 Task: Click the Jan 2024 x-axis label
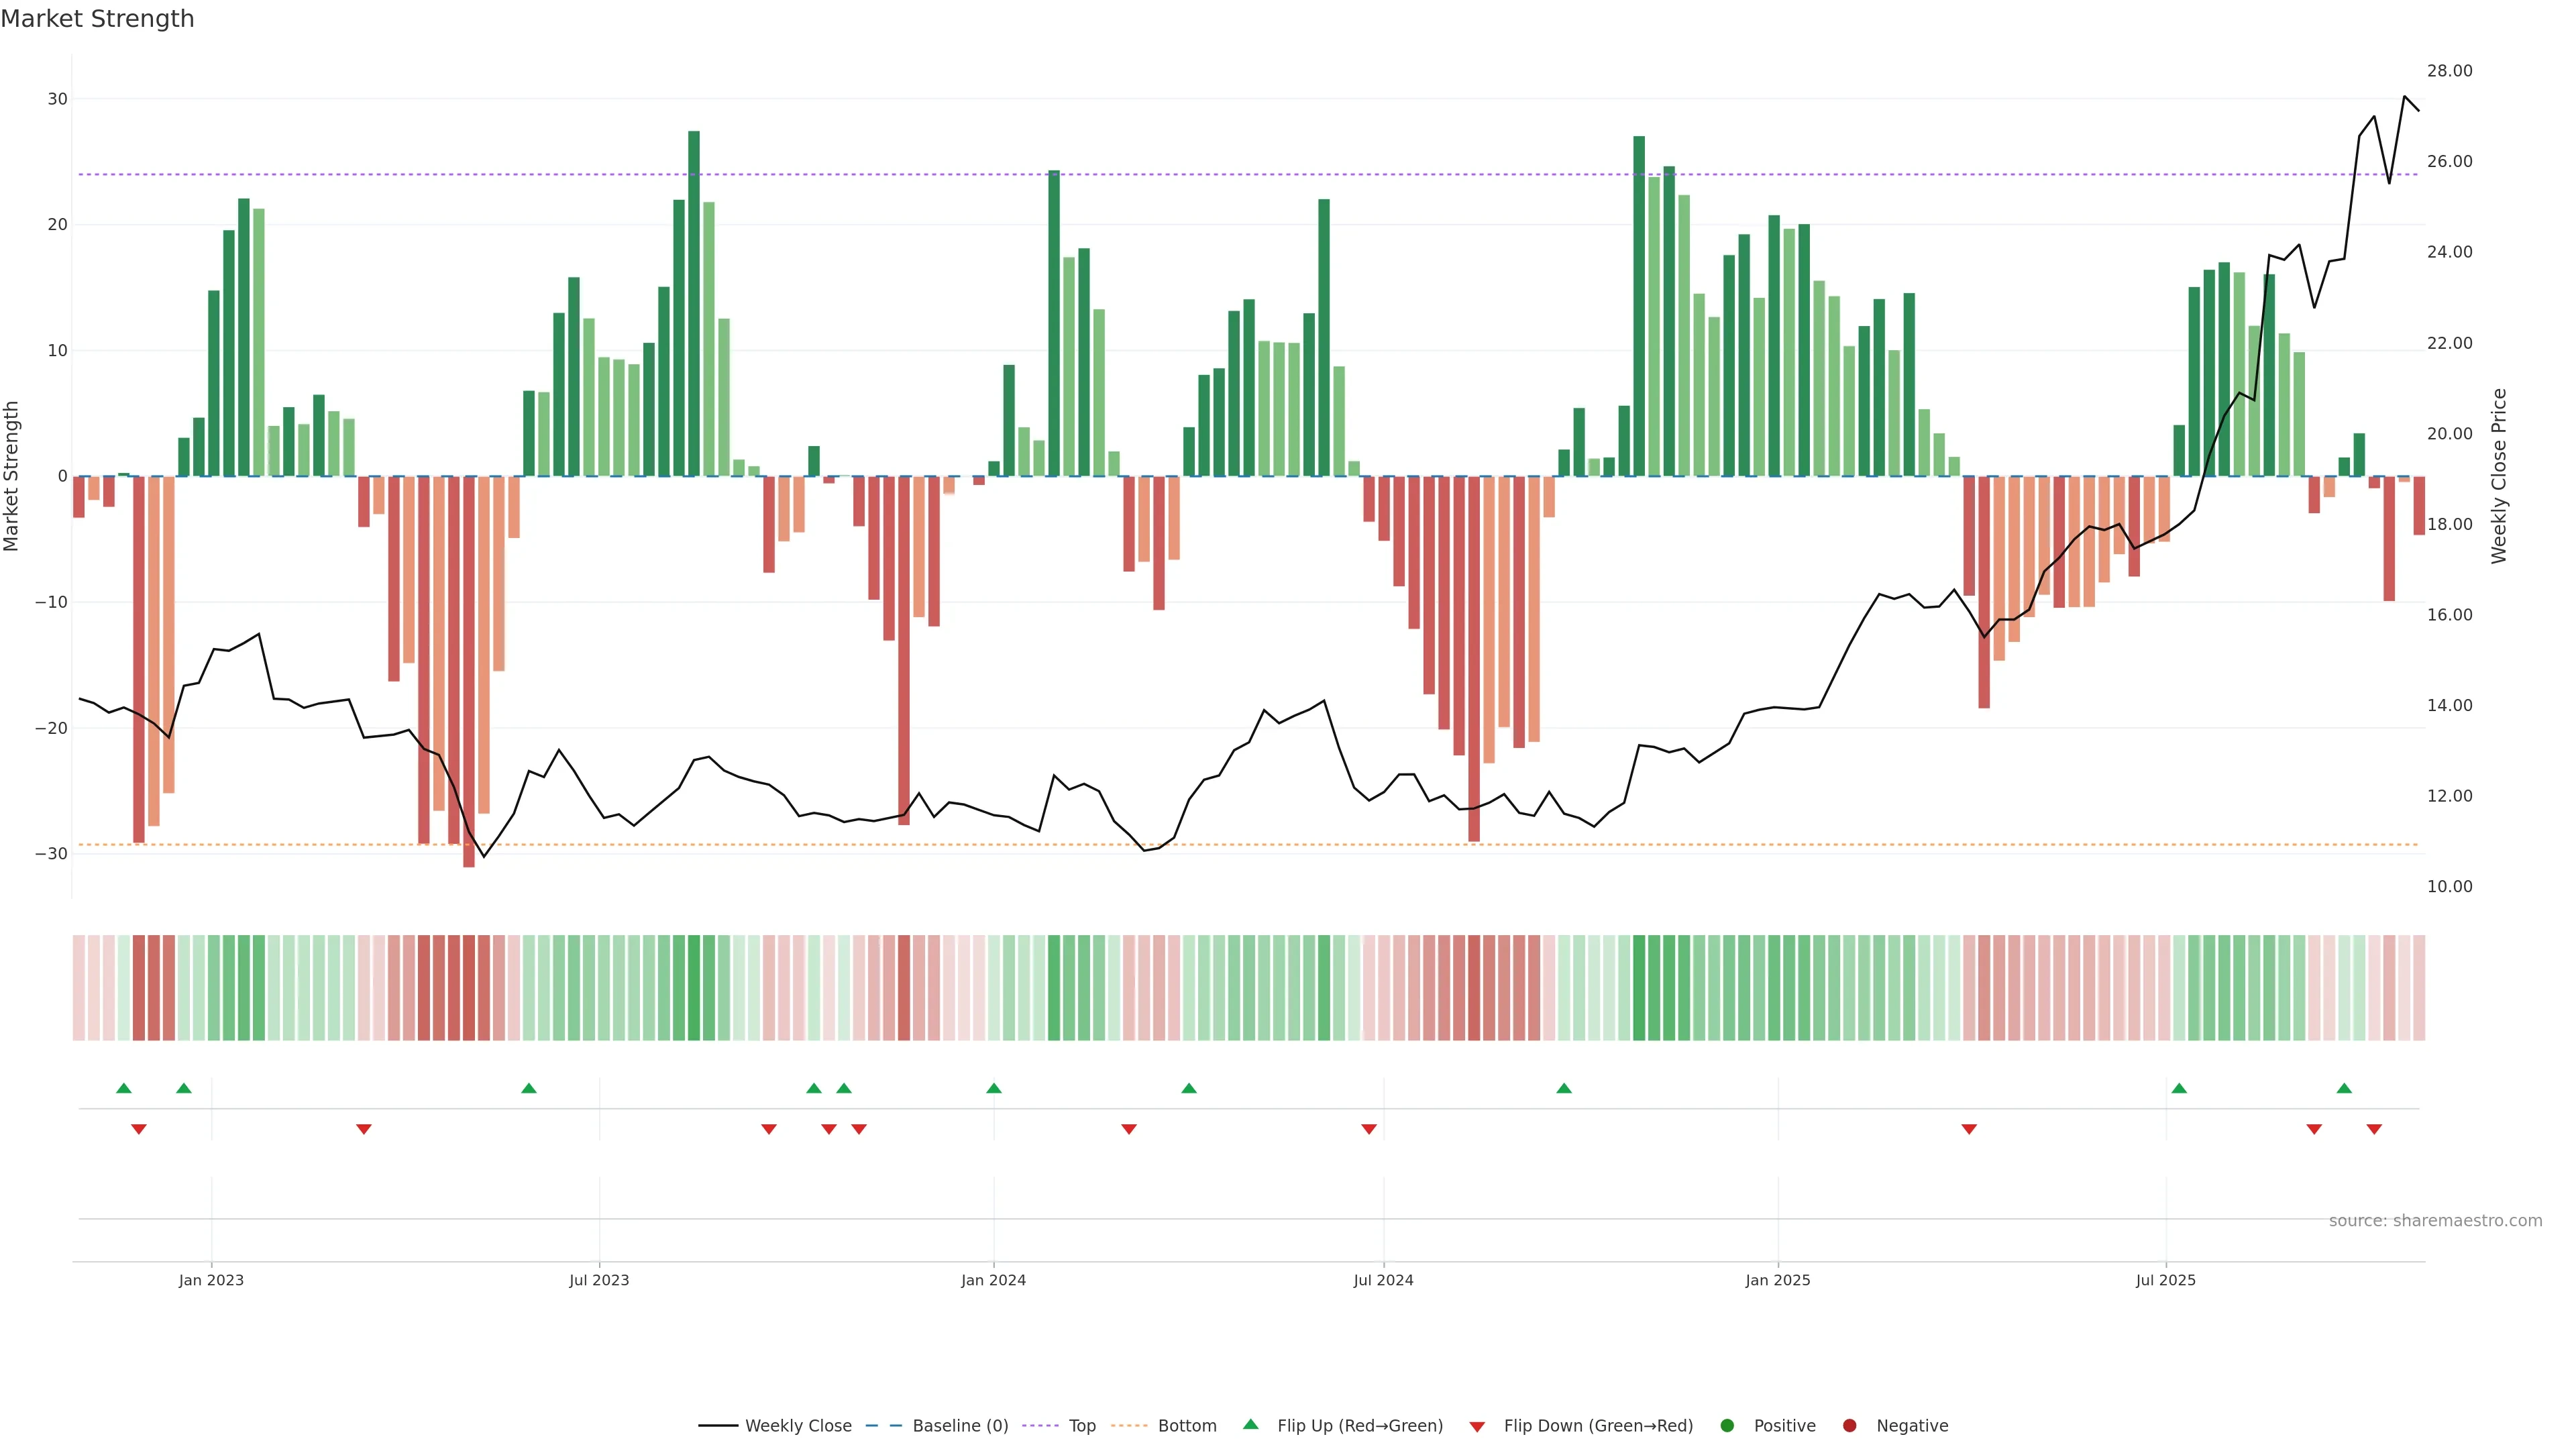(x=993, y=1280)
